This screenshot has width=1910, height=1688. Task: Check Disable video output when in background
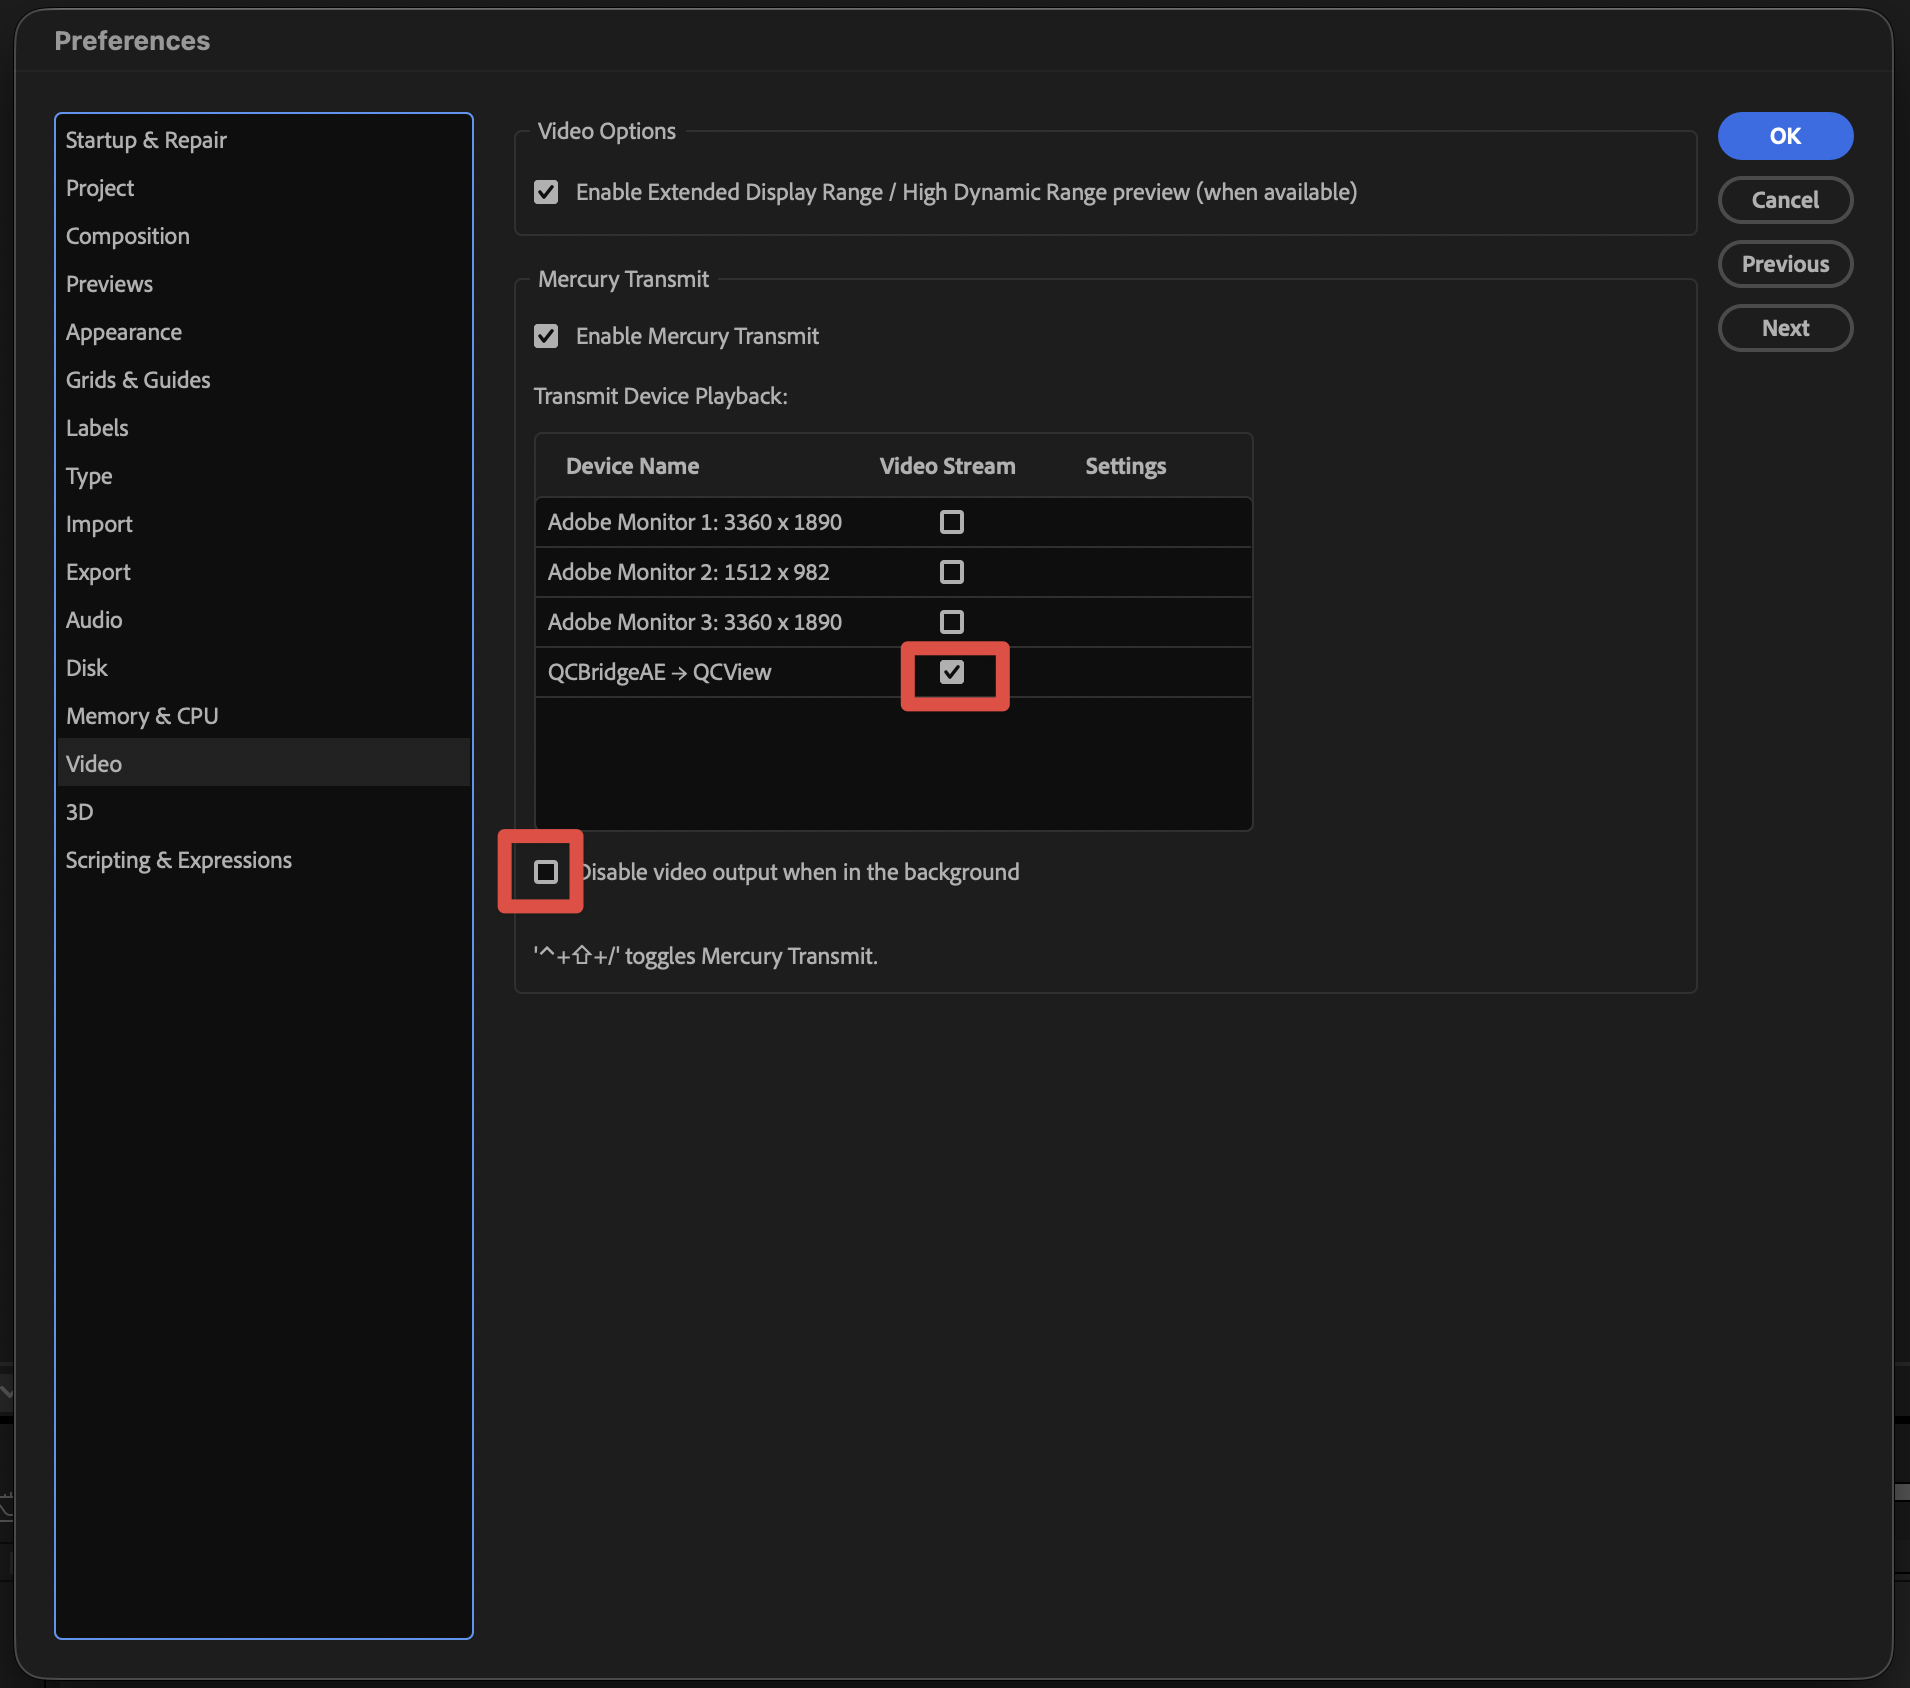coord(546,872)
